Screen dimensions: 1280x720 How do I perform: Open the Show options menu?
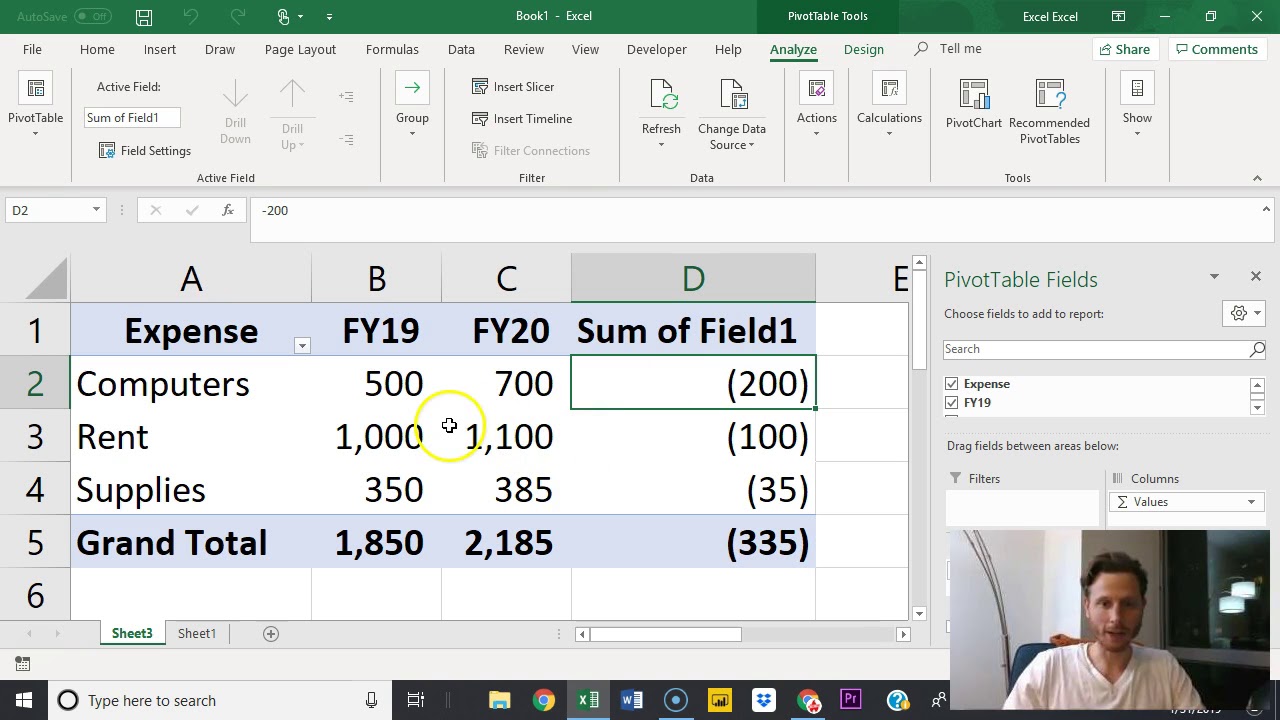pos(1137,107)
